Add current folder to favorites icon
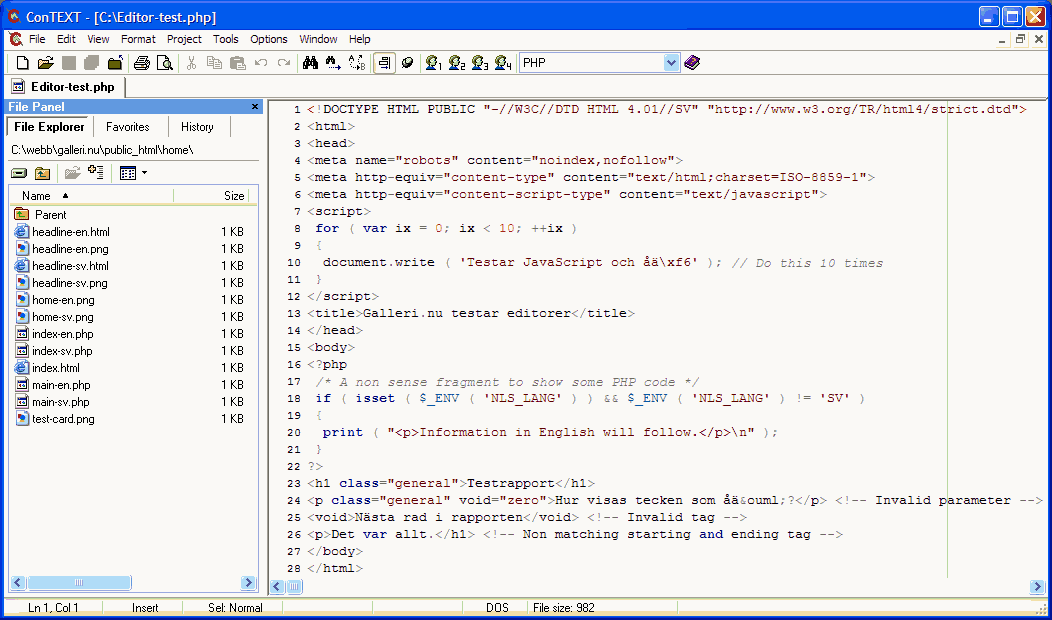Viewport: 1052px width, 620px height. point(95,172)
